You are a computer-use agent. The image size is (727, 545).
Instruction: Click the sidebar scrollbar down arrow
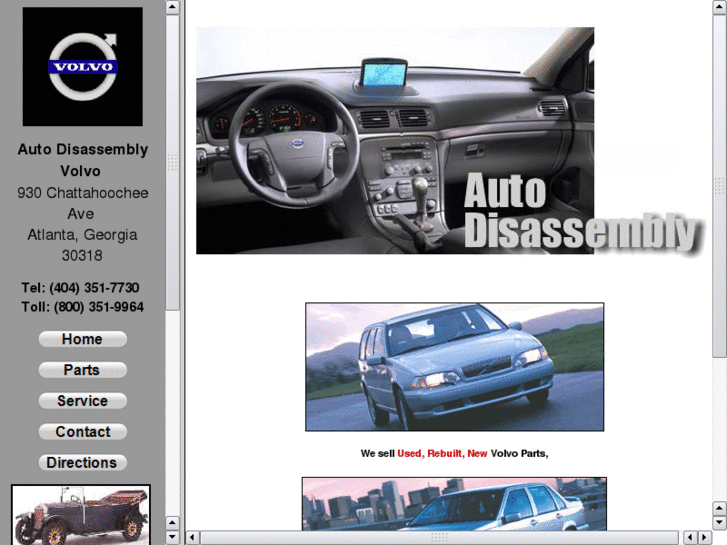tap(172, 537)
